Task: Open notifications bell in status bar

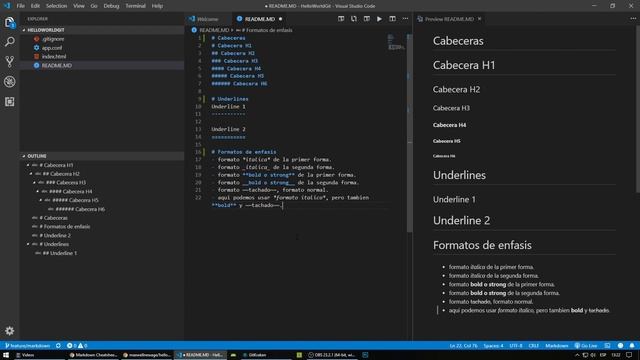Action: 632,346
